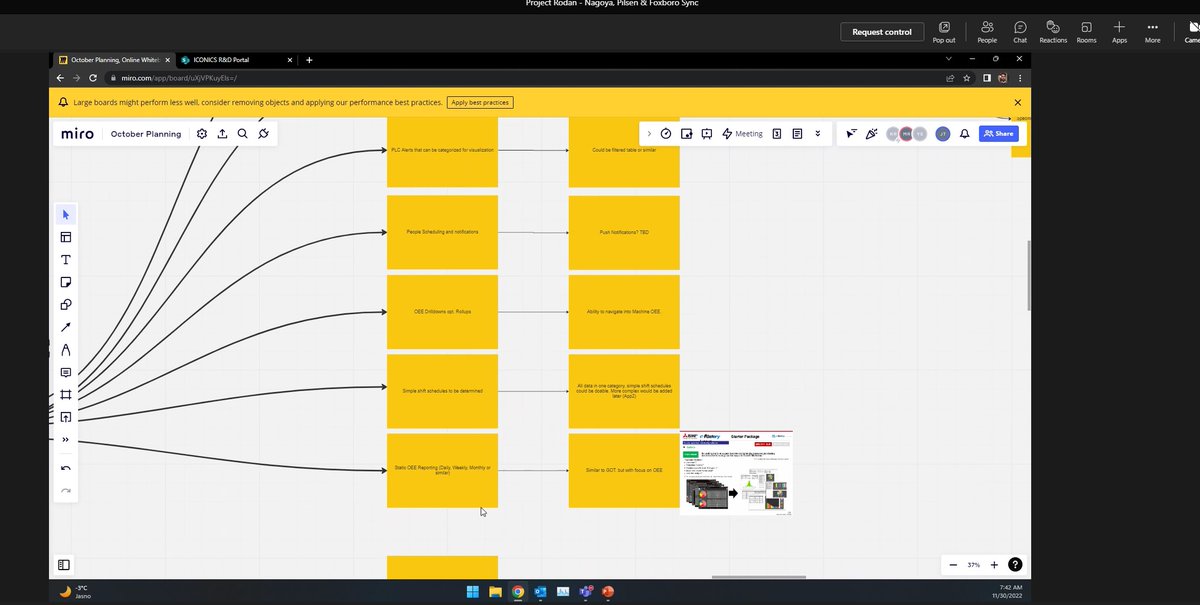Click the 37% zoom level indicator
Viewport: 1200px width, 605px height.
[x=973, y=565]
